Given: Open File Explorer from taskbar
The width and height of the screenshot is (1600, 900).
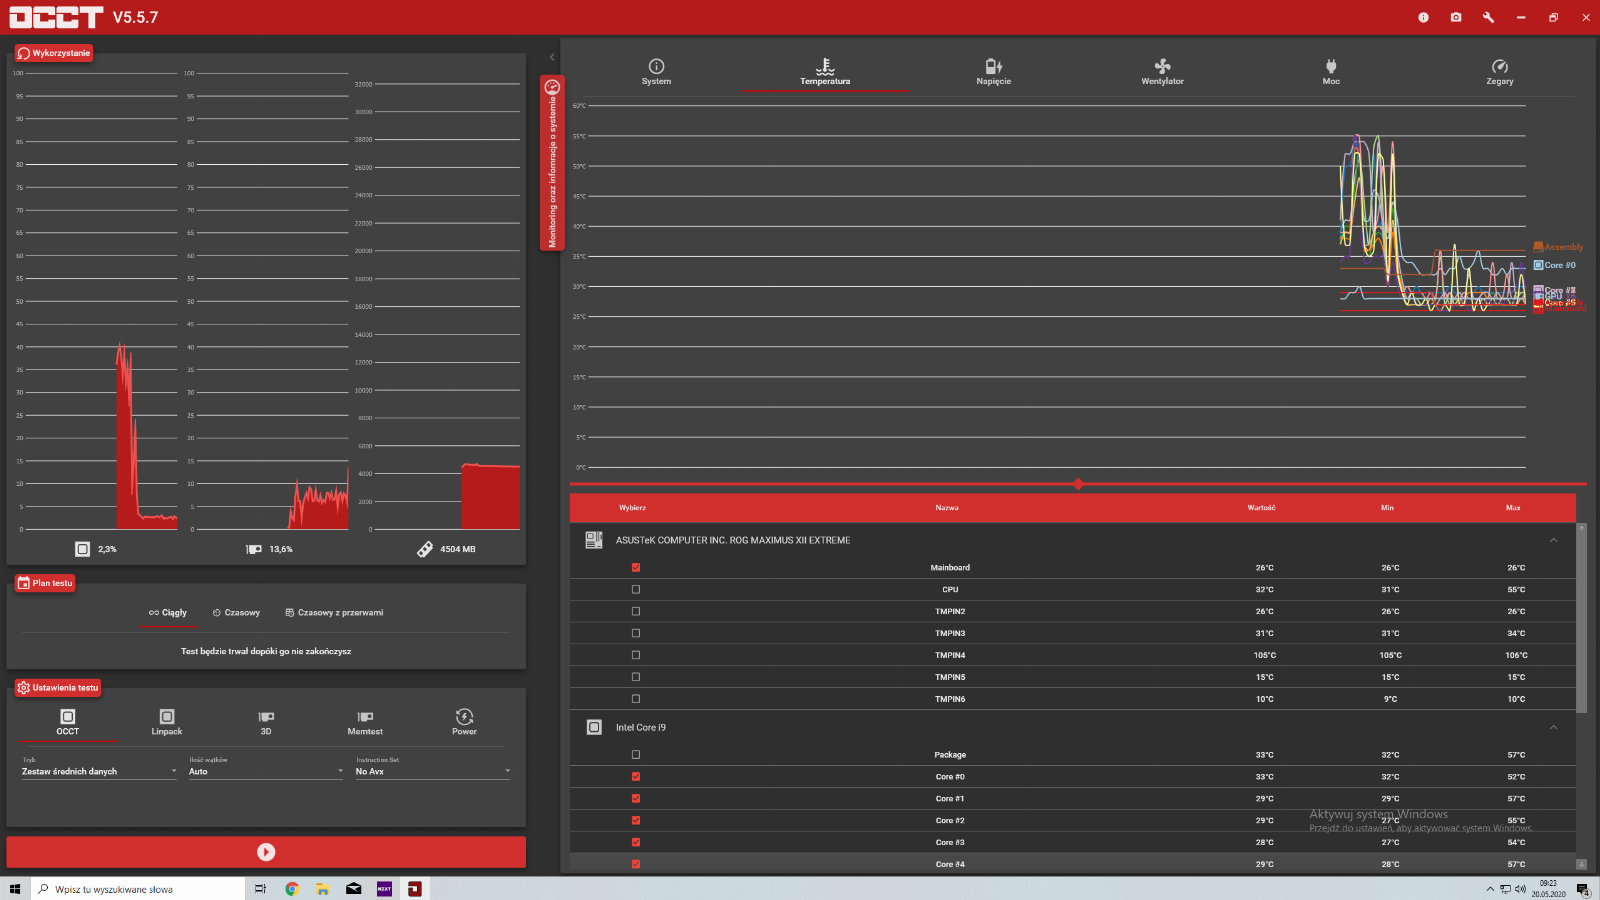Looking at the screenshot, I should tap(322, 889).
